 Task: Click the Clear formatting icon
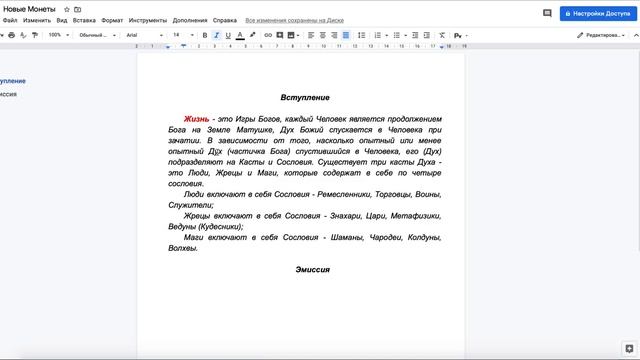click(442, 36)
